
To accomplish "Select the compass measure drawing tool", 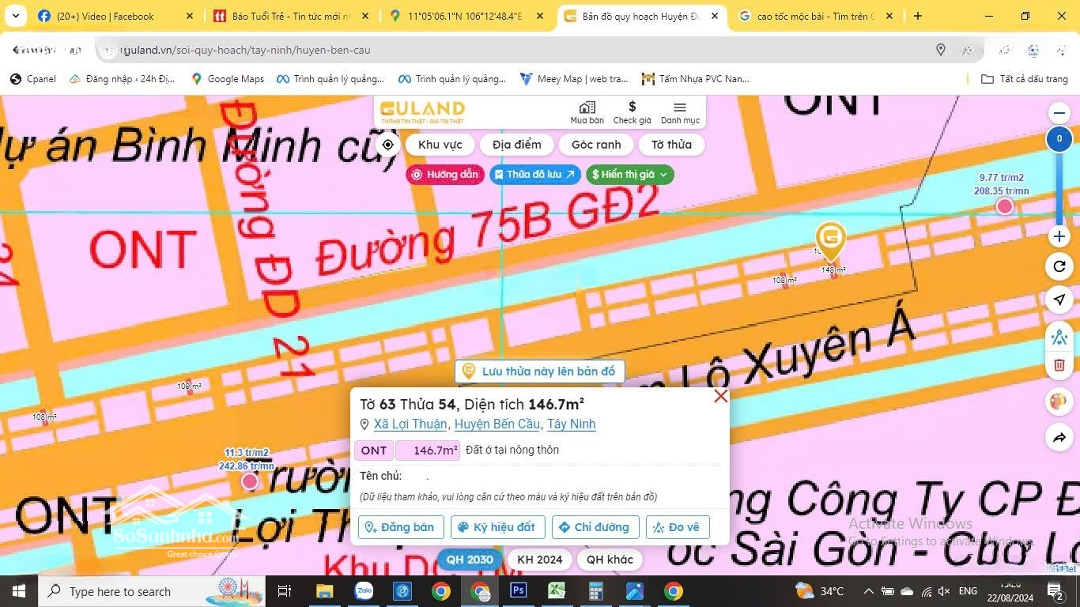I will pyautogui.click(x=1059, y=336).
